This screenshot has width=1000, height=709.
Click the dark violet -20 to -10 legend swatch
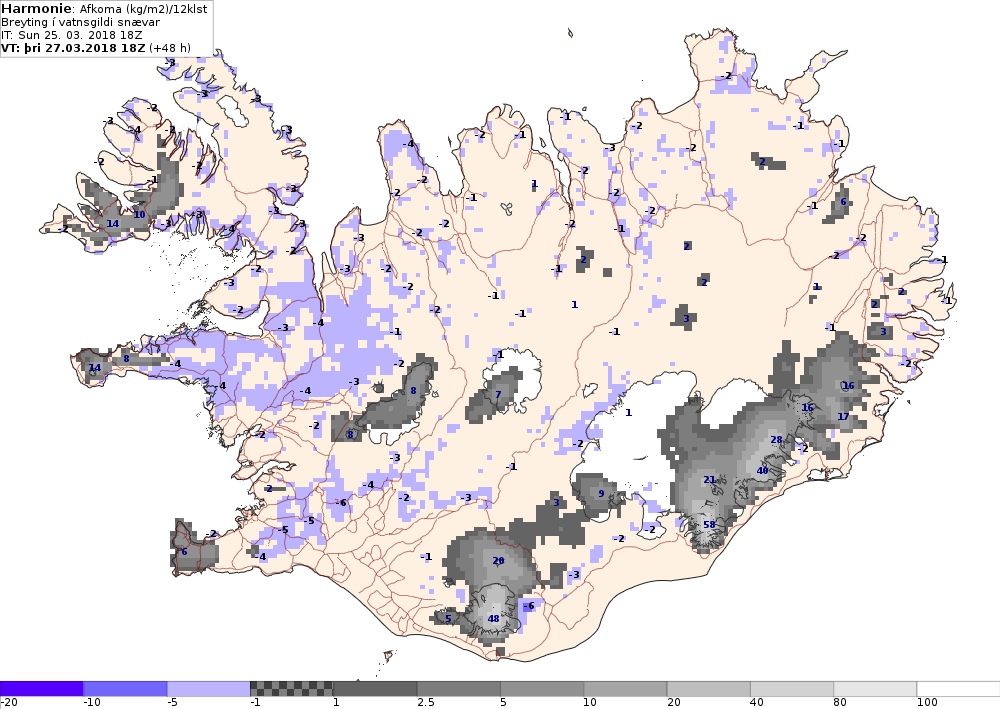point(41,689)
